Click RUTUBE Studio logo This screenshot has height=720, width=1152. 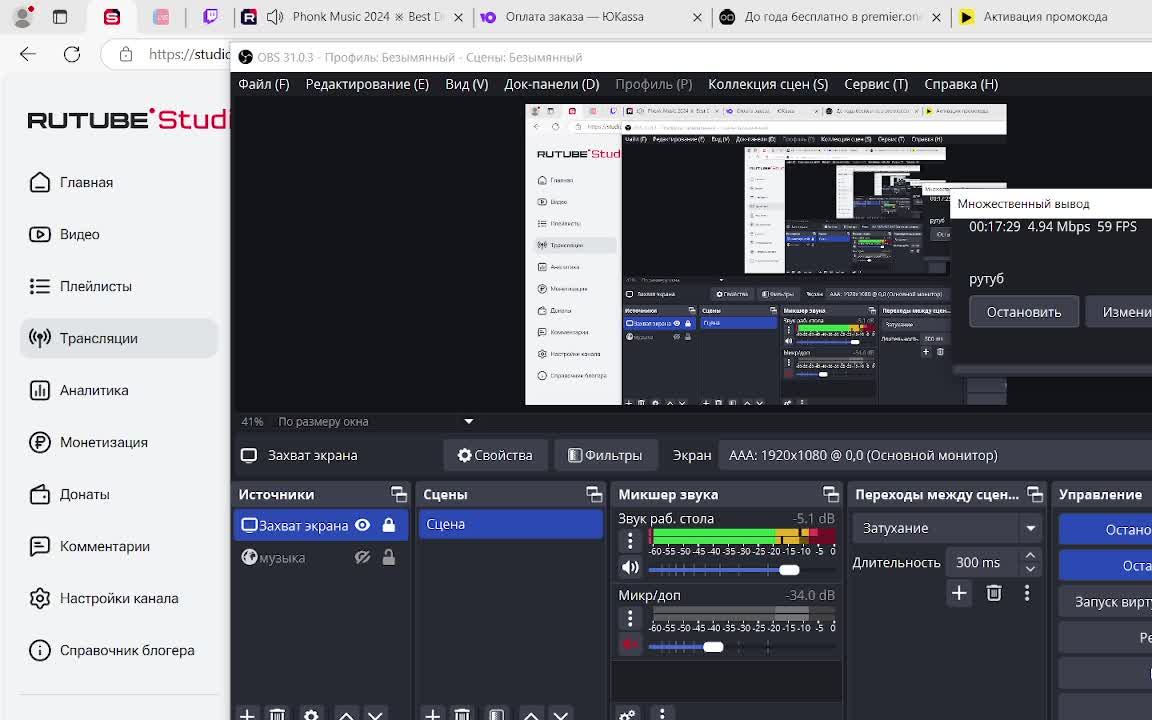pyautogui.click(x=129, y=119)
